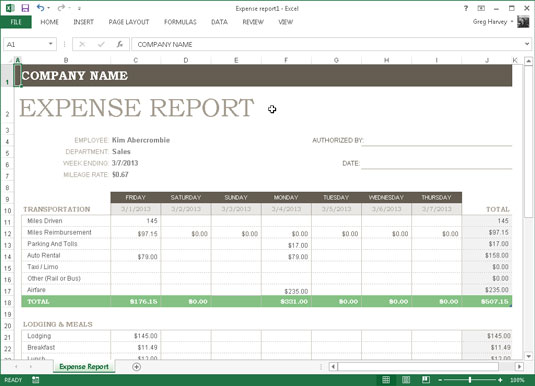
Task: Click the Redo arrow icon
Action: [61, 8]
